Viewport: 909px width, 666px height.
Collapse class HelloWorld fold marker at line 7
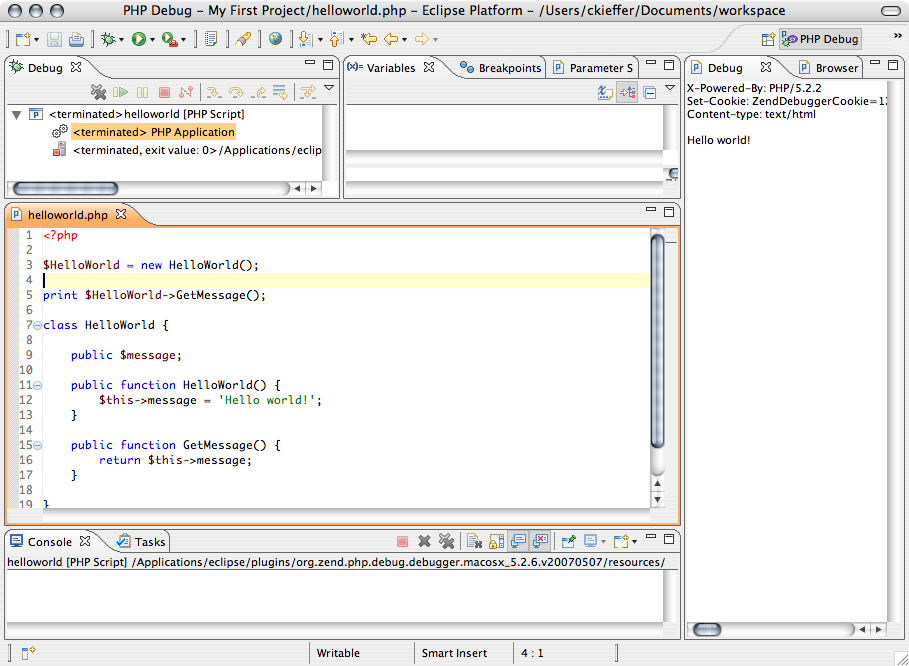pyautogui.click(x=38, y=326)
